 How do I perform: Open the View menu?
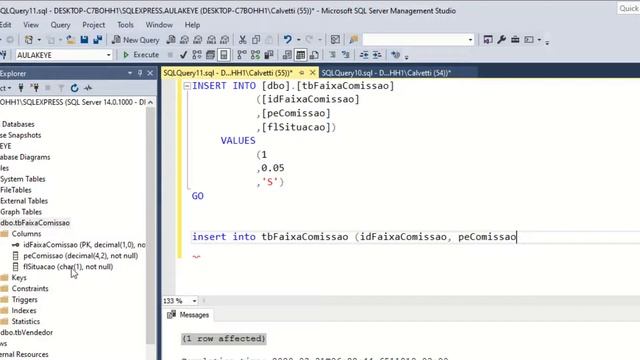click(x=31, y=25)
